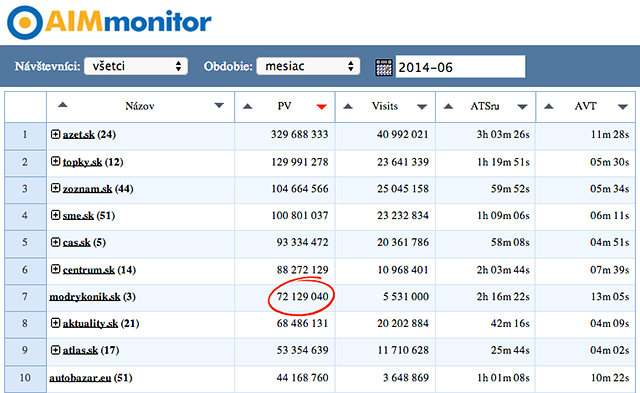
Task: Open the modrykonik.sk link
Action: (x=84, y=297)
